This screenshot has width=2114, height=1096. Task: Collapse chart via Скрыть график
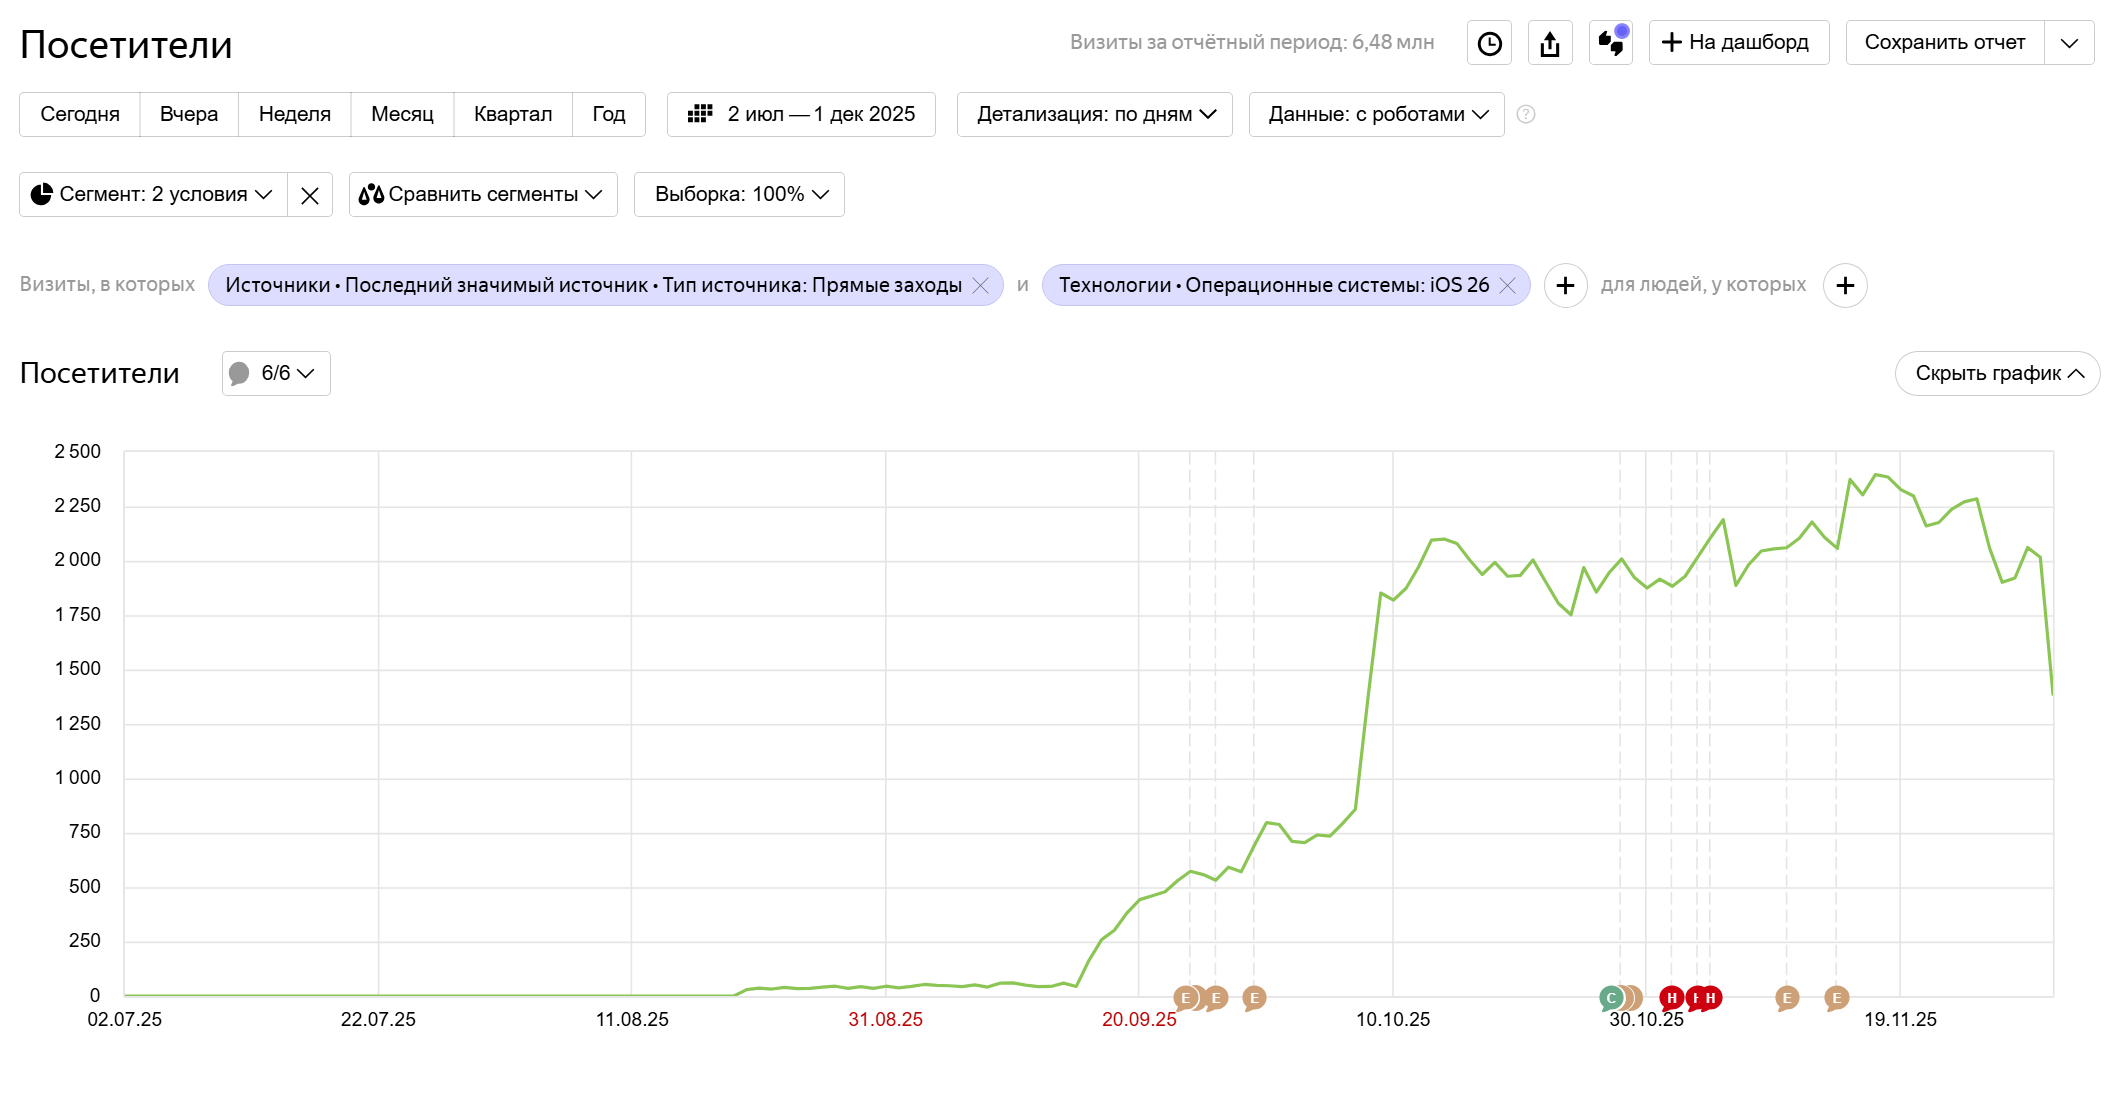(x=1997, y=373)
